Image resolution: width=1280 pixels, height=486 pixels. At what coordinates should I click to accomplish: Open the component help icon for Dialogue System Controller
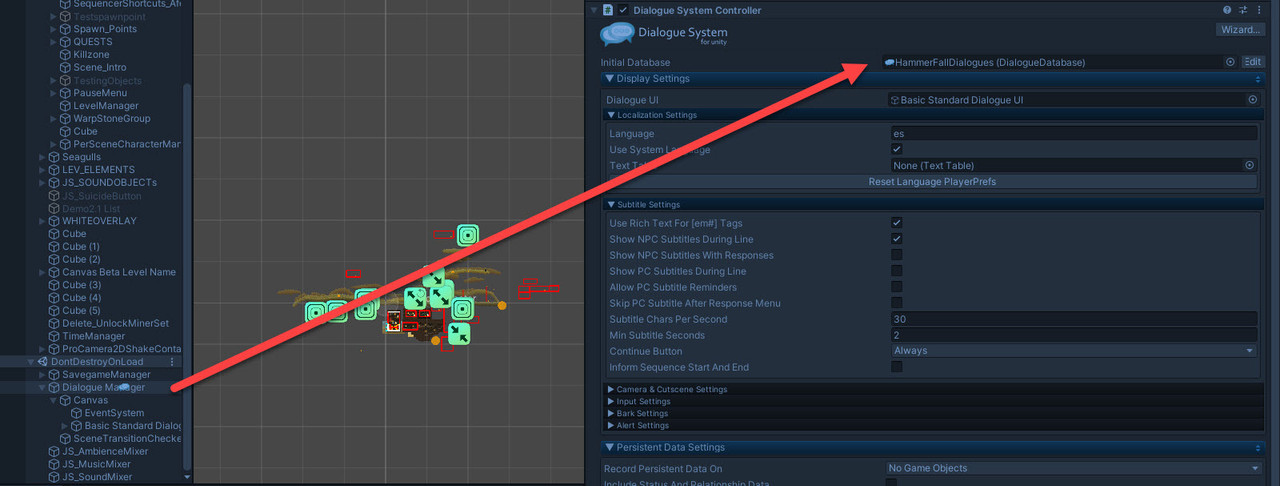point(1227,10)
